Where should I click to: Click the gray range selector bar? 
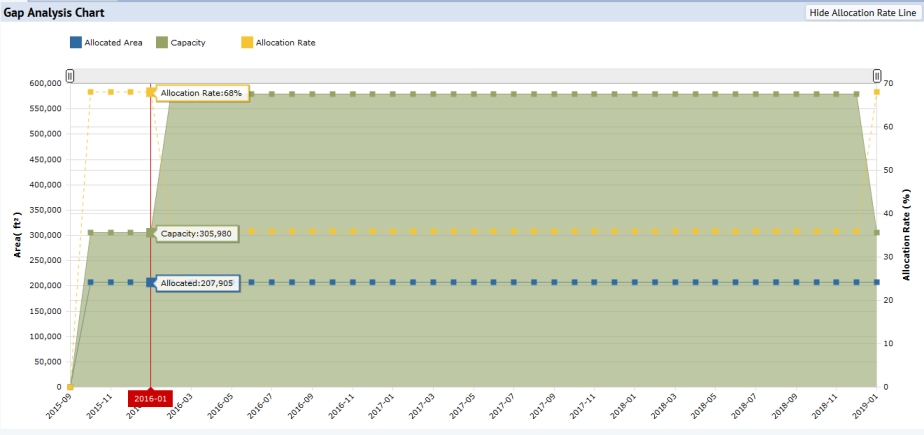click(x=473, y=75)
